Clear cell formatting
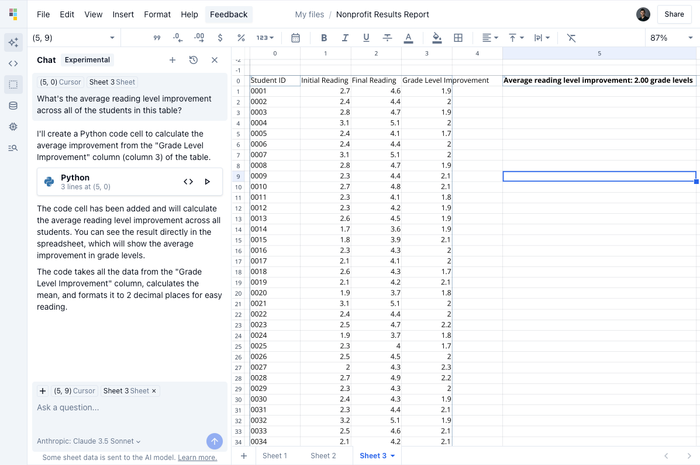This screenshot has width=700, height=465. pyautogui.click(x=571, y=38)
